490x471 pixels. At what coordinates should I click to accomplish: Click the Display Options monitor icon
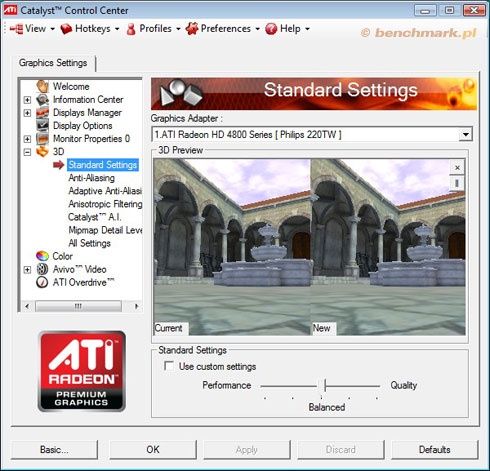(43, 126)
